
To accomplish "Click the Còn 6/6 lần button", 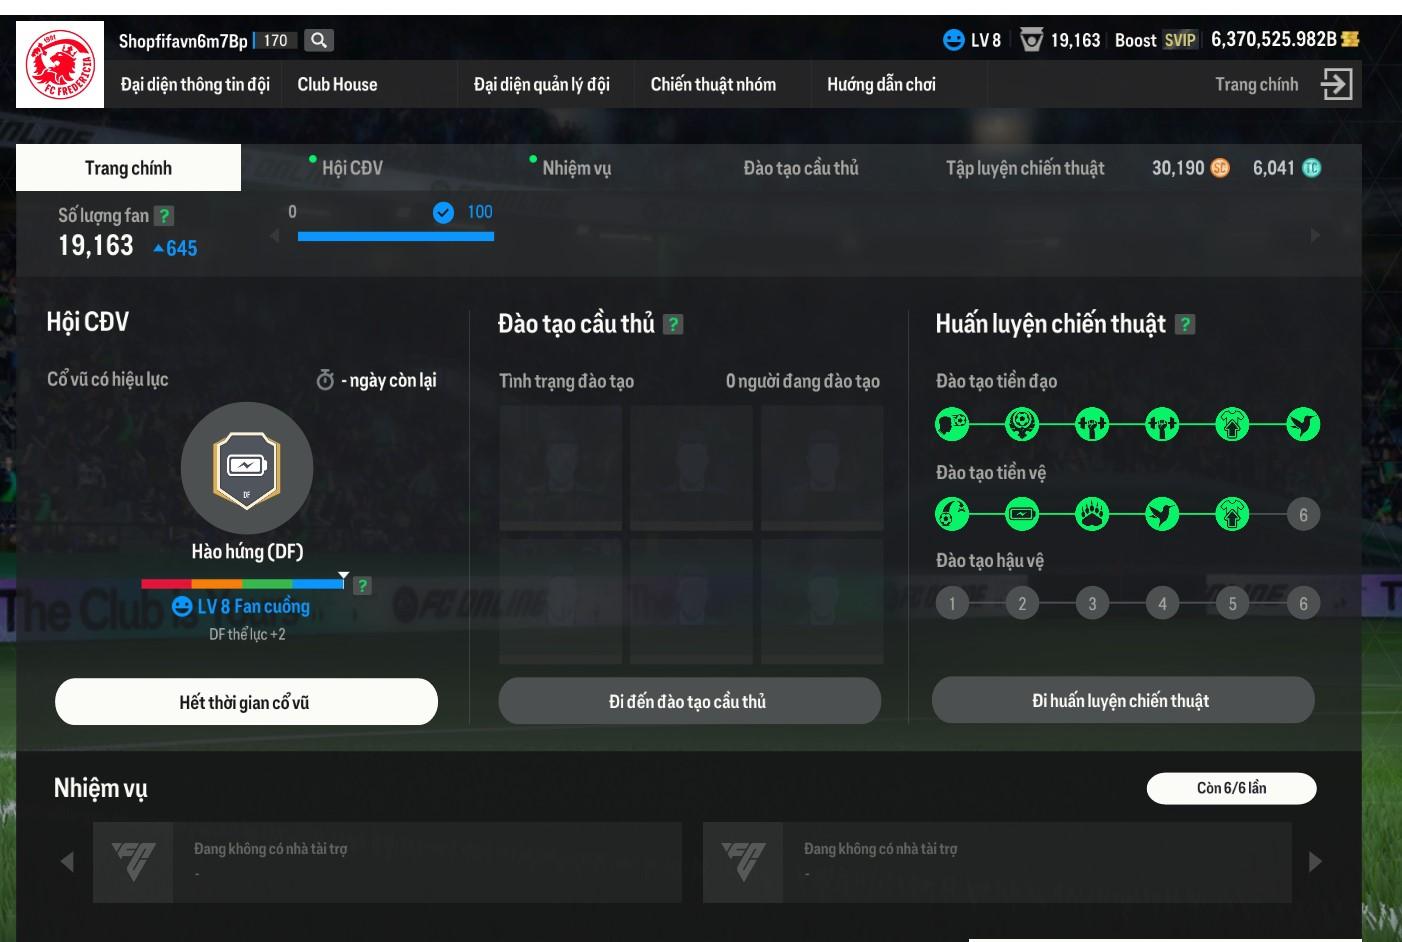I will 1231,788.
